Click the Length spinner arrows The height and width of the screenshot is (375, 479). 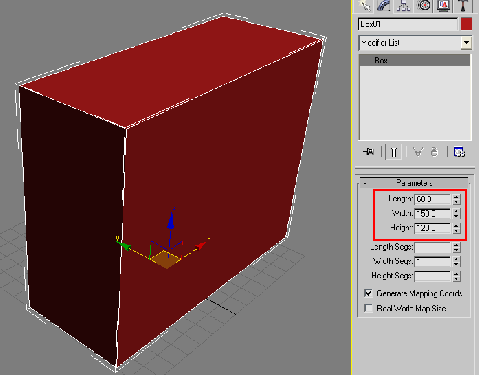(x=456, y=199)
